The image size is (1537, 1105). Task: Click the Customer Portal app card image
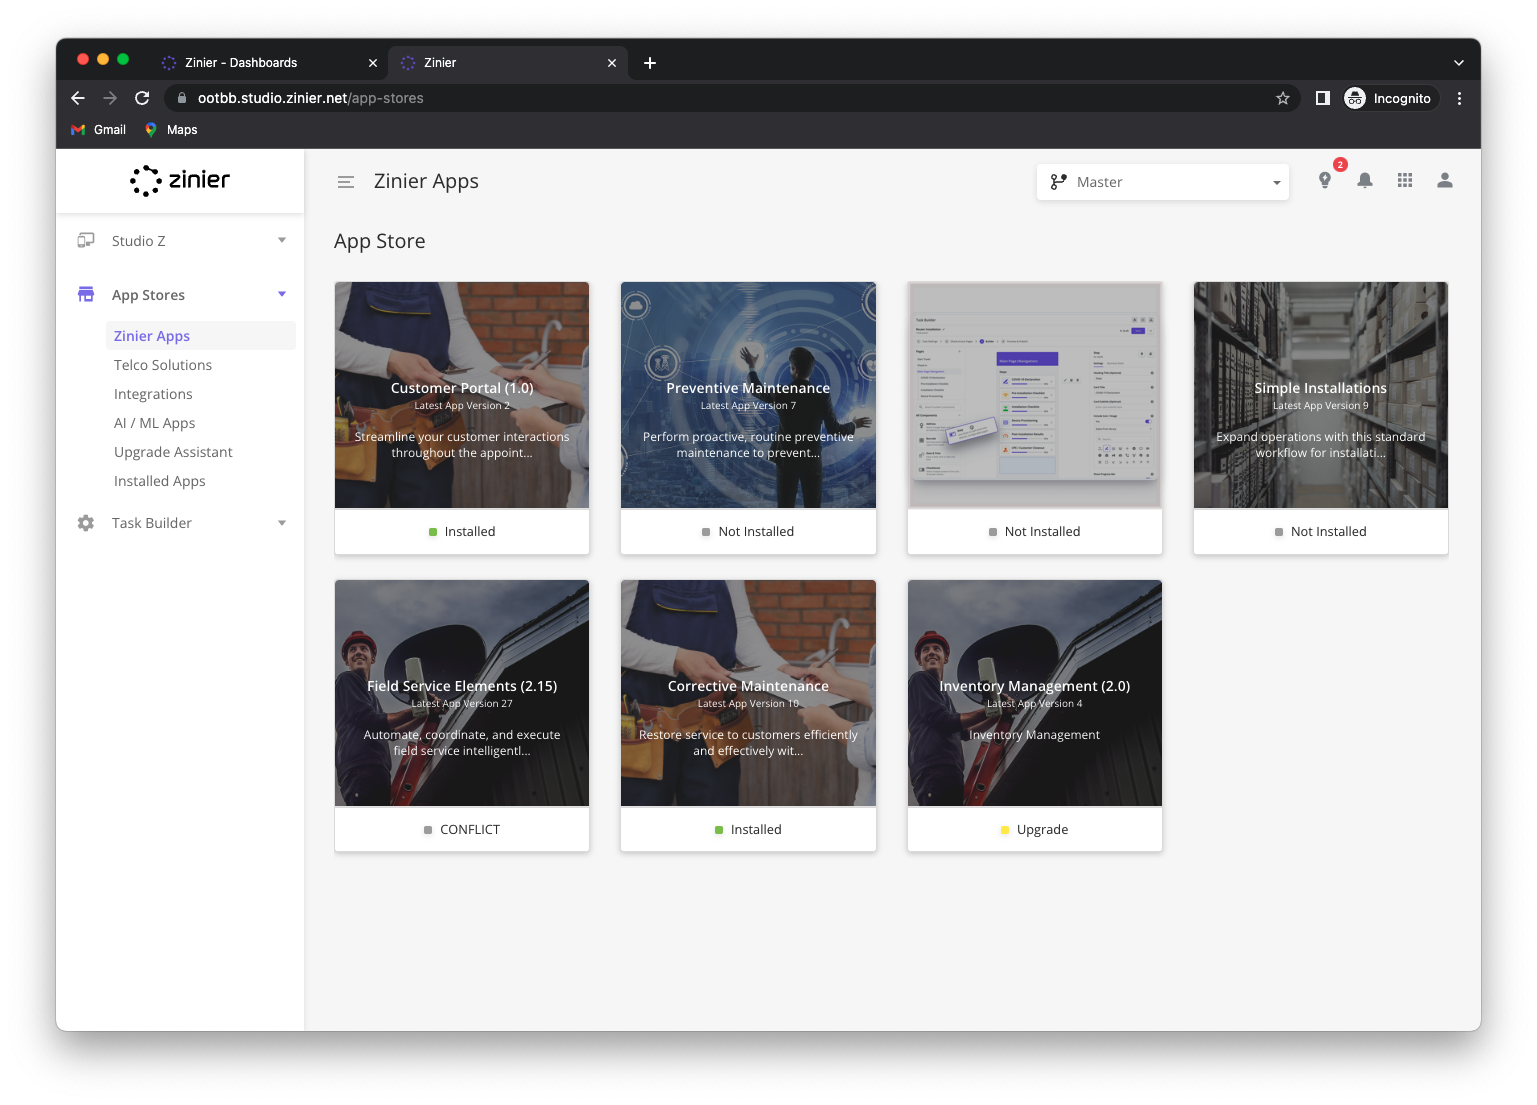coord(461,394)
